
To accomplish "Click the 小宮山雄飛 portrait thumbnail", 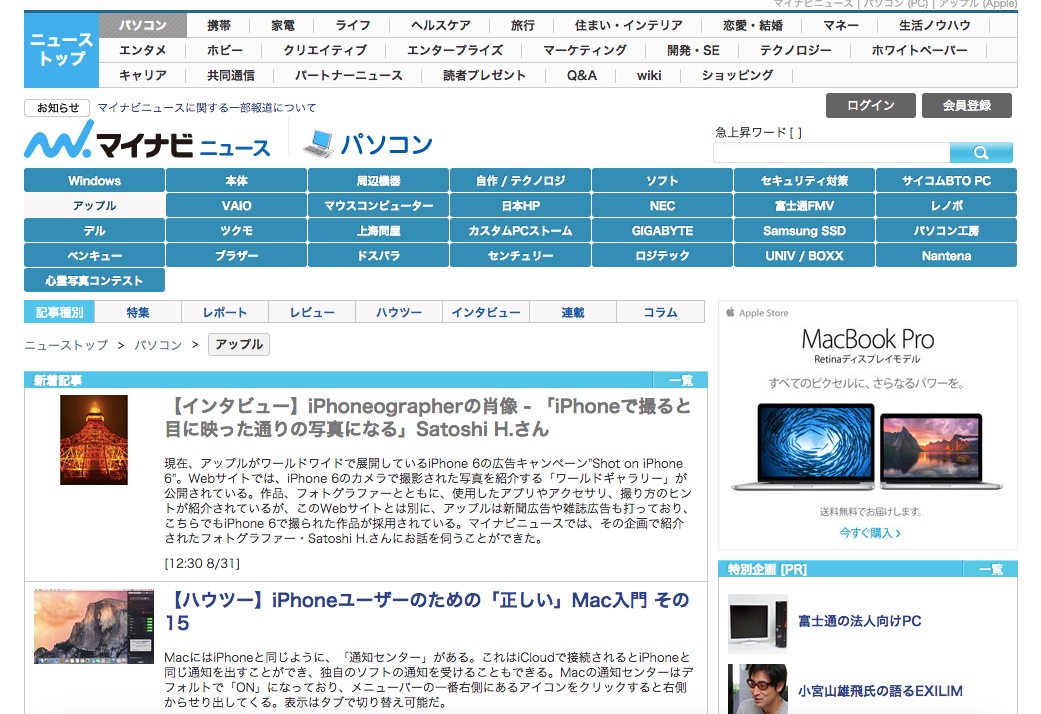I will pyautogui.click(x=758, y=689).
